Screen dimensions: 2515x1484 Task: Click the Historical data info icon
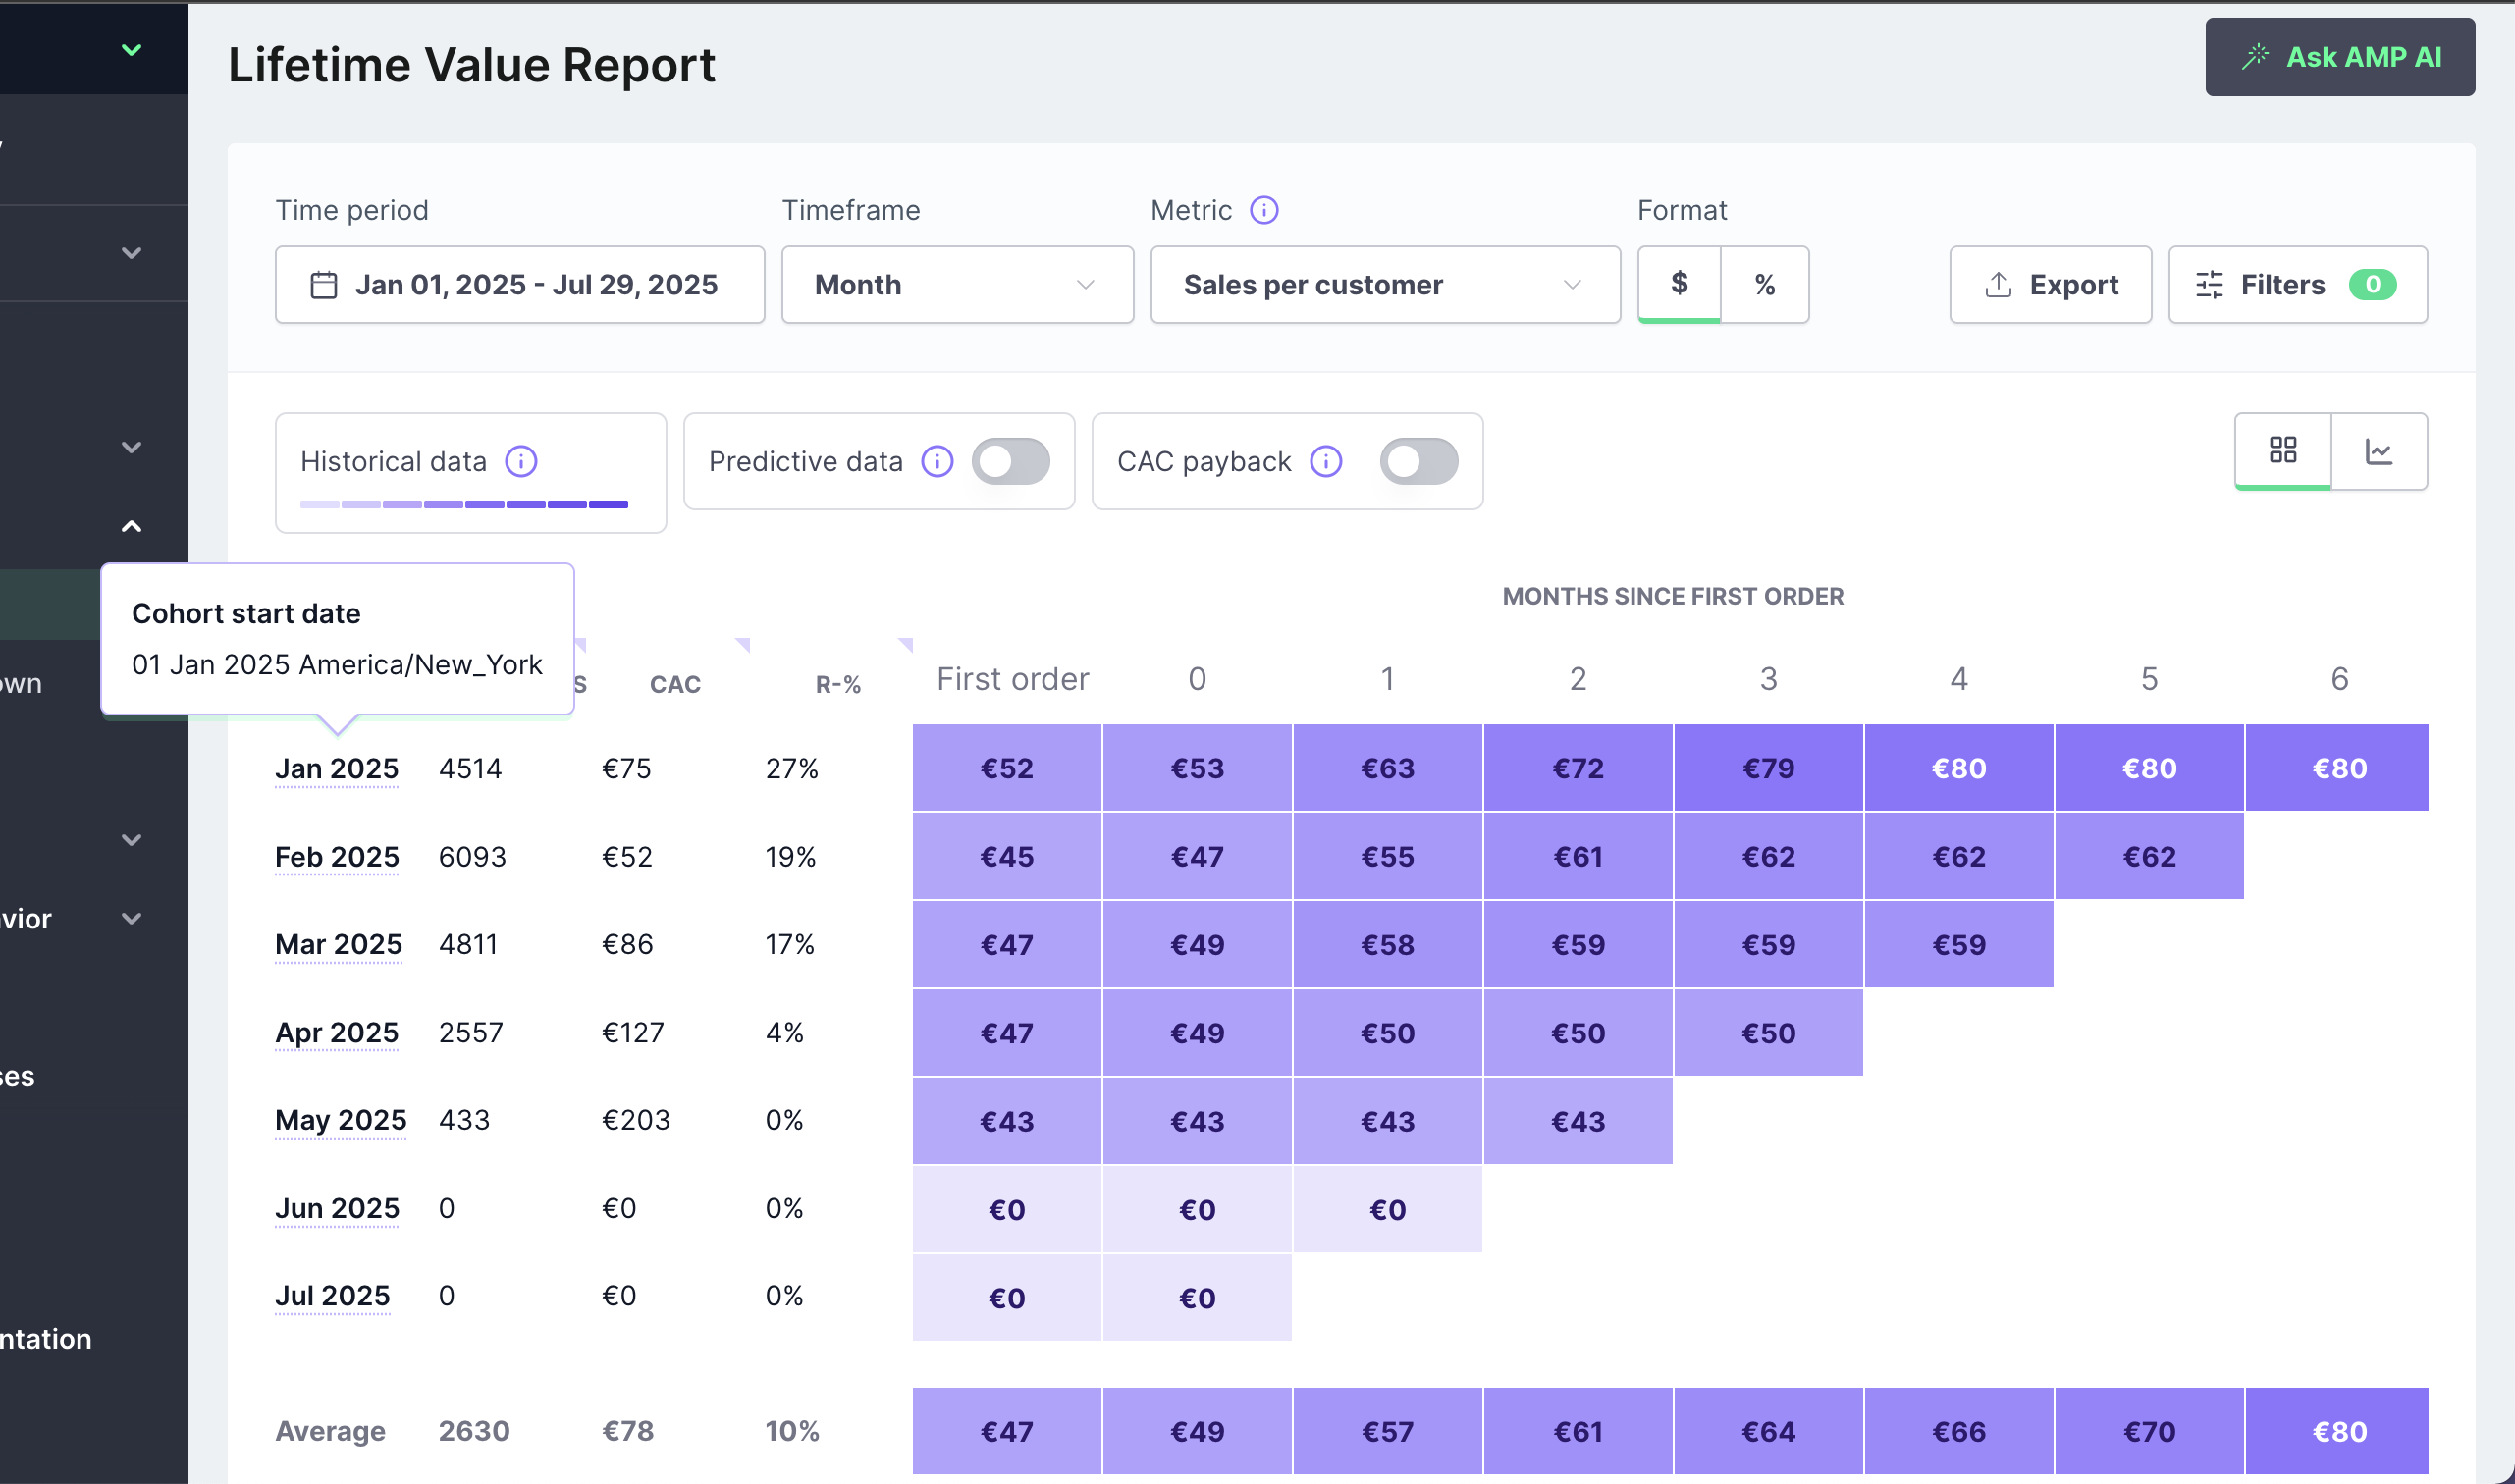point(521,461)
